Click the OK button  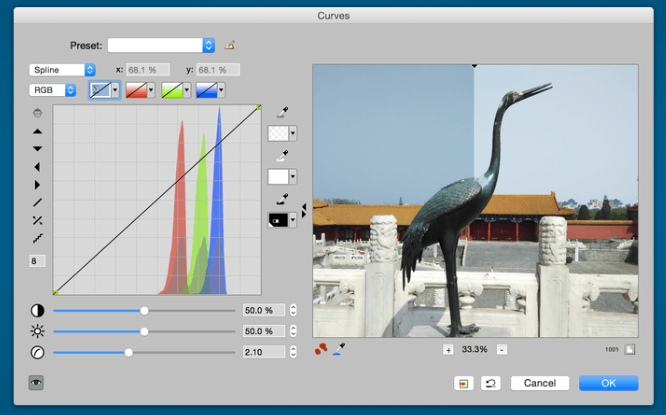pyautogui.click(x=608, y=383)
